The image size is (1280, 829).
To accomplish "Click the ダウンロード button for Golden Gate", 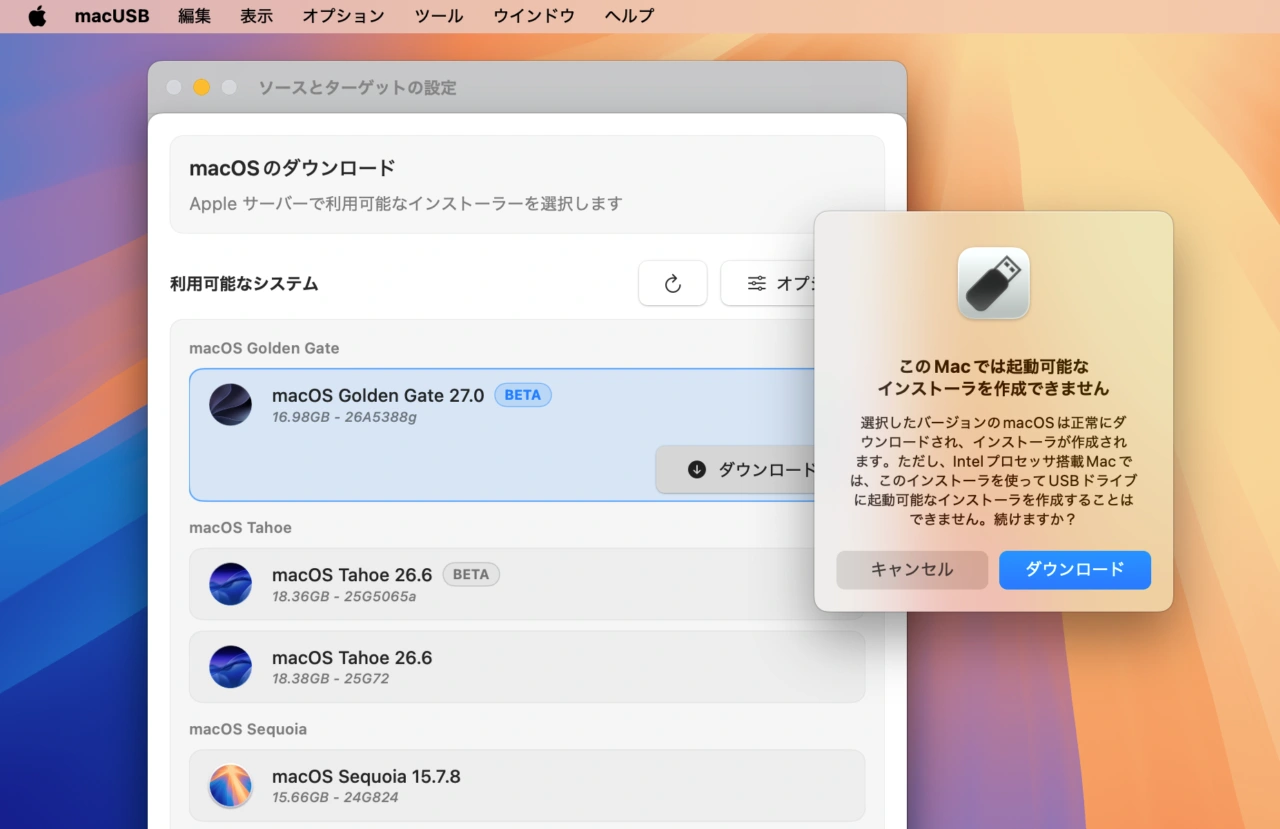I will click(735, 470).
